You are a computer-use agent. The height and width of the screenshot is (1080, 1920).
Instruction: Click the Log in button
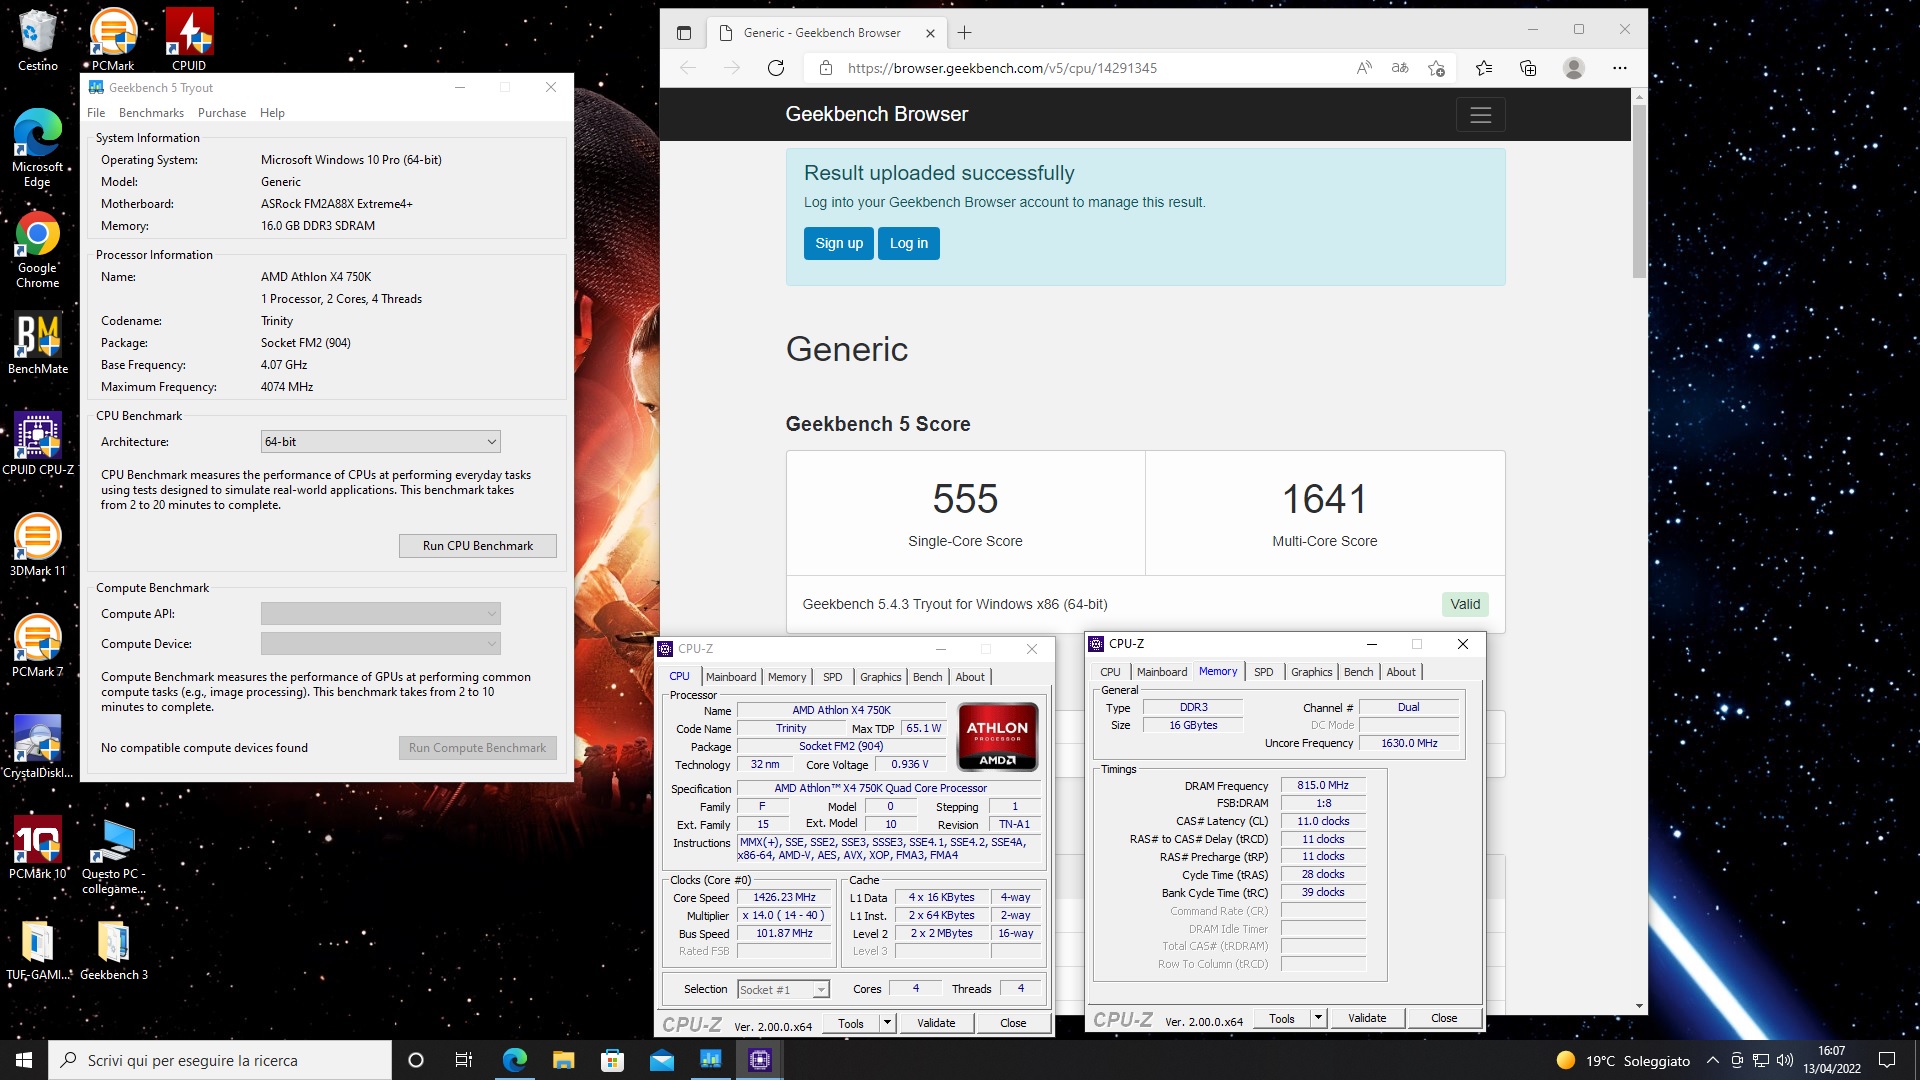pyautogui.click(x=909, y=243)
